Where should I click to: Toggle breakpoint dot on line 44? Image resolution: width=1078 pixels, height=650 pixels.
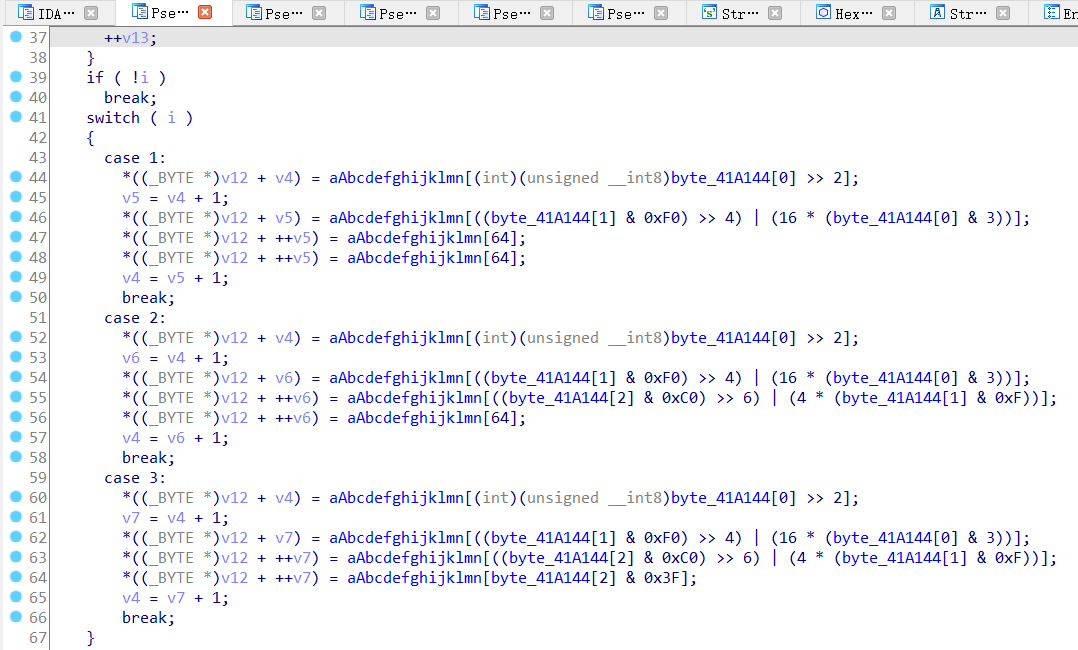coord(15,177)
